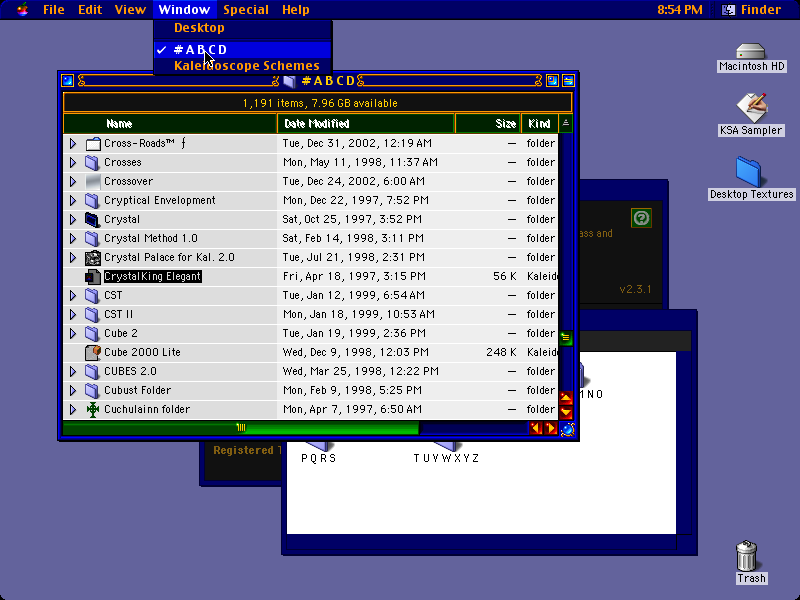Open the Special menu
This screenshot has width=800, height=600.
point(246,10)
